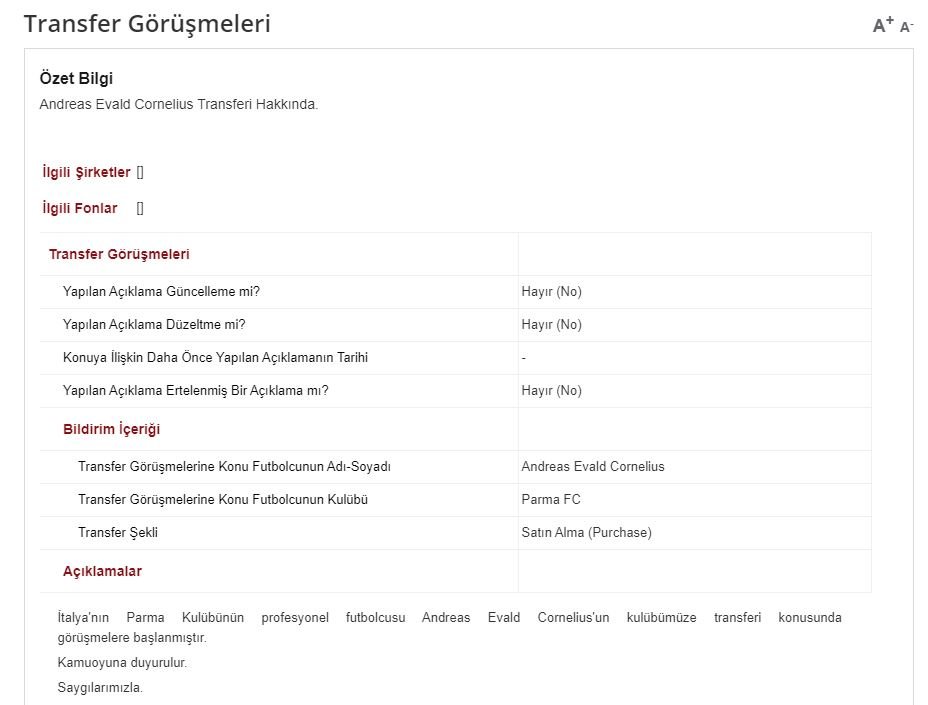Decrease font size with A- icon

point(906,27)
